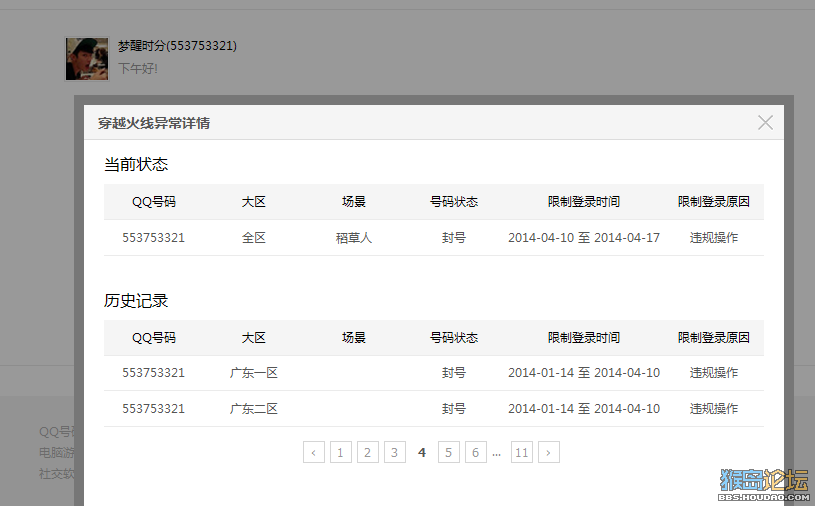Click 违规操作 in the 广东一区 row
This screenshot has width=815, height=506.
714,373
